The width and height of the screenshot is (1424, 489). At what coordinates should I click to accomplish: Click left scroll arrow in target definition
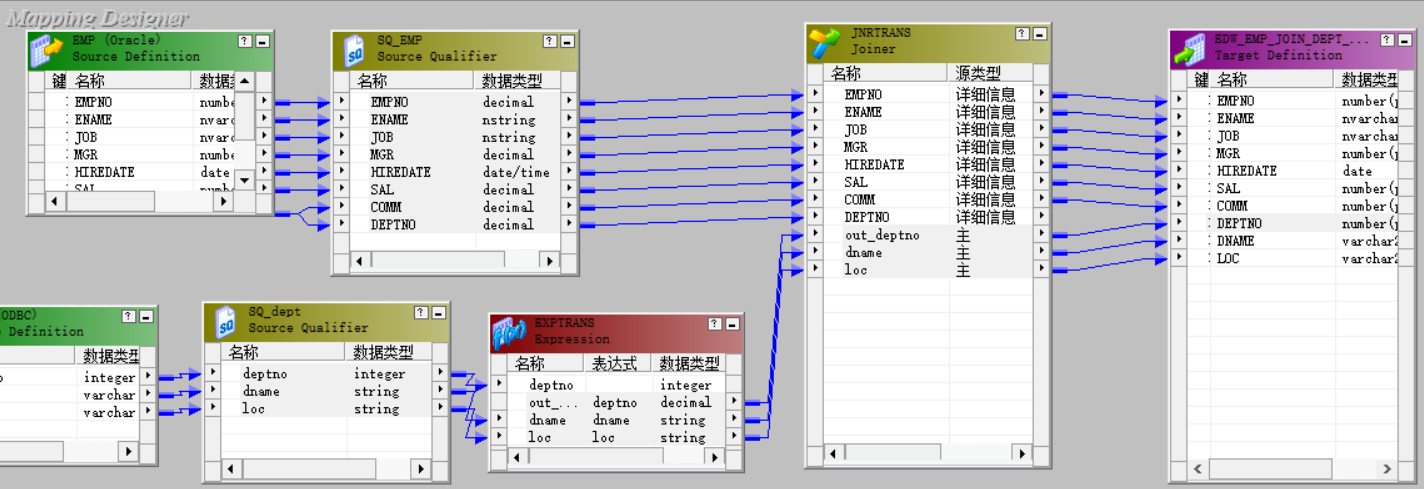point(1198,469)
